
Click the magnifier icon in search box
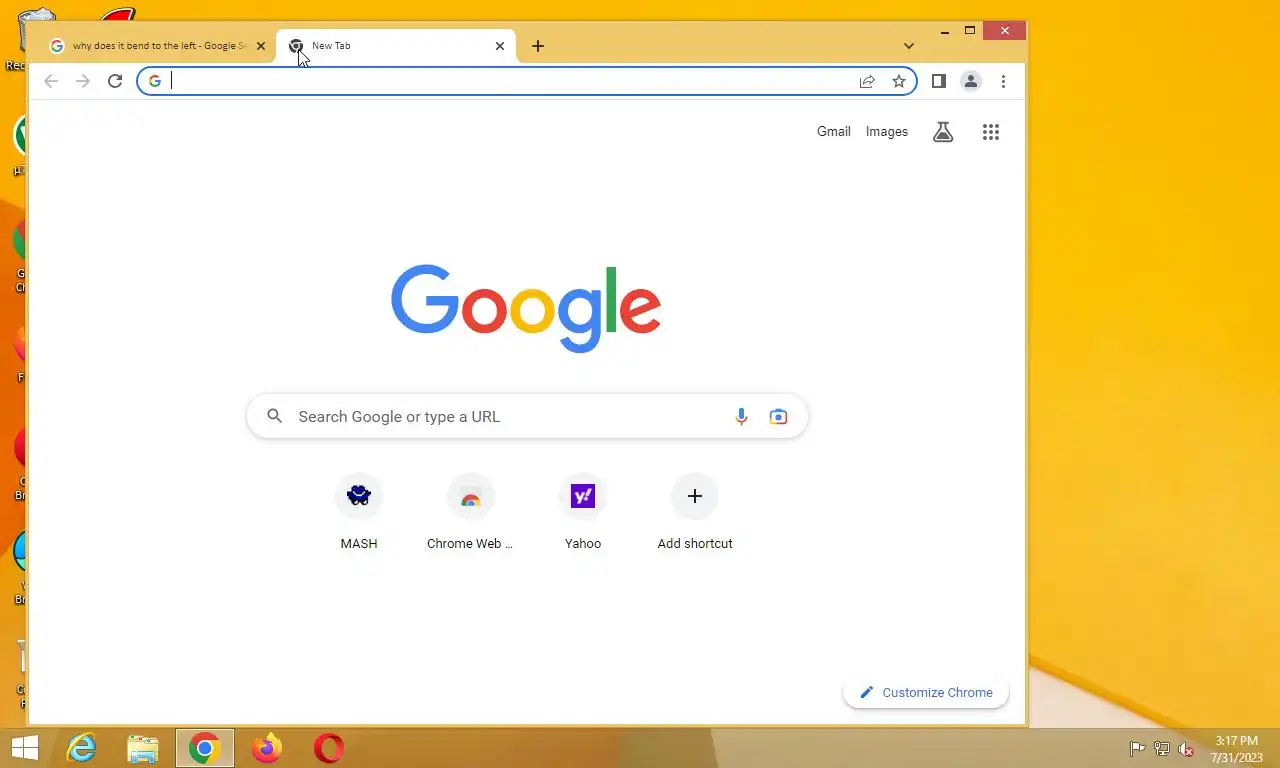(275, 416)
